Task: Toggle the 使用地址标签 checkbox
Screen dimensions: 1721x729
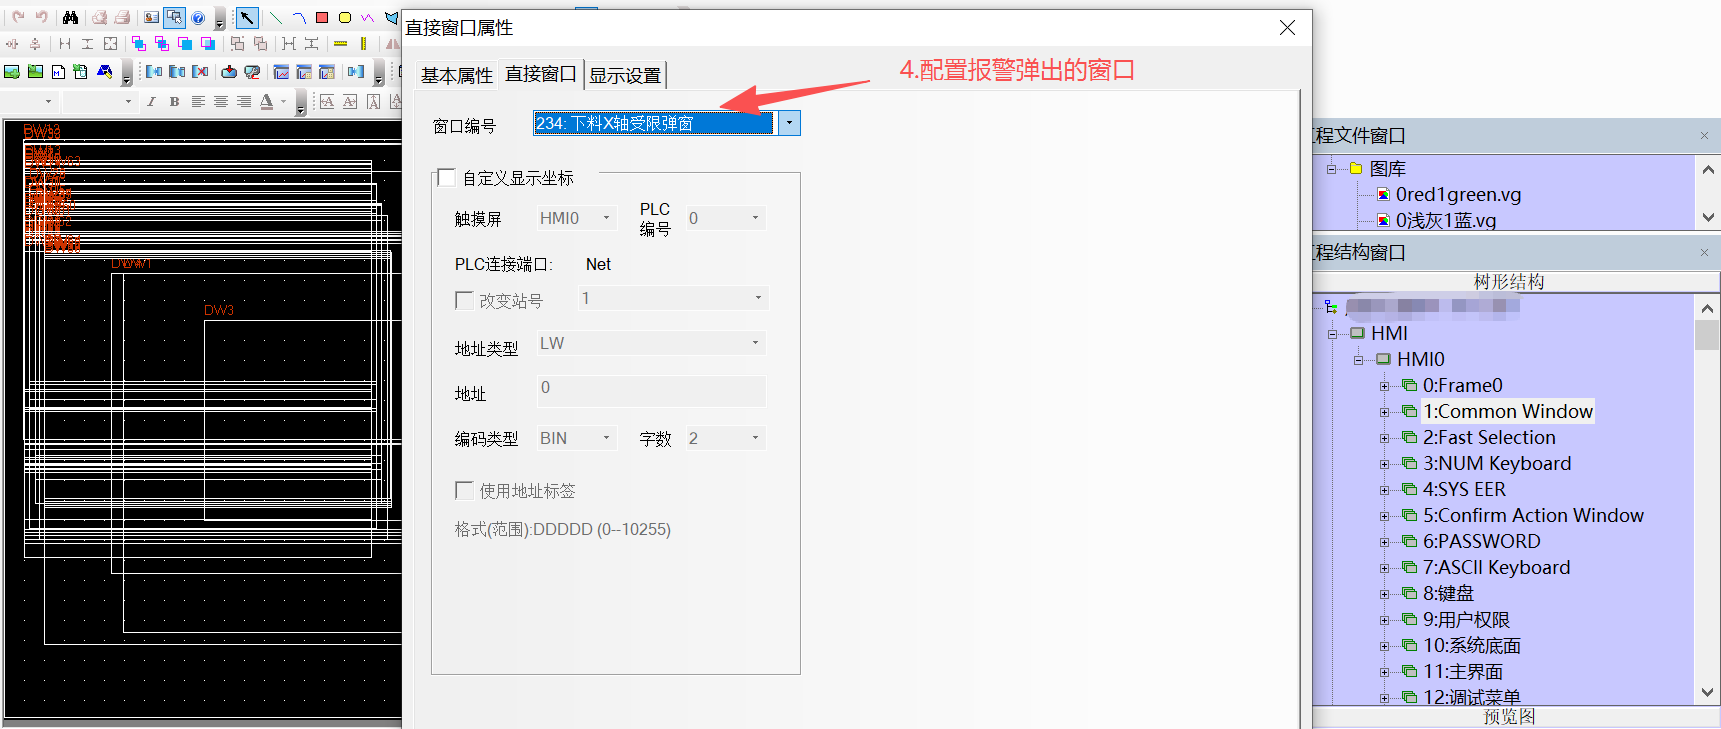Action: 464,490
